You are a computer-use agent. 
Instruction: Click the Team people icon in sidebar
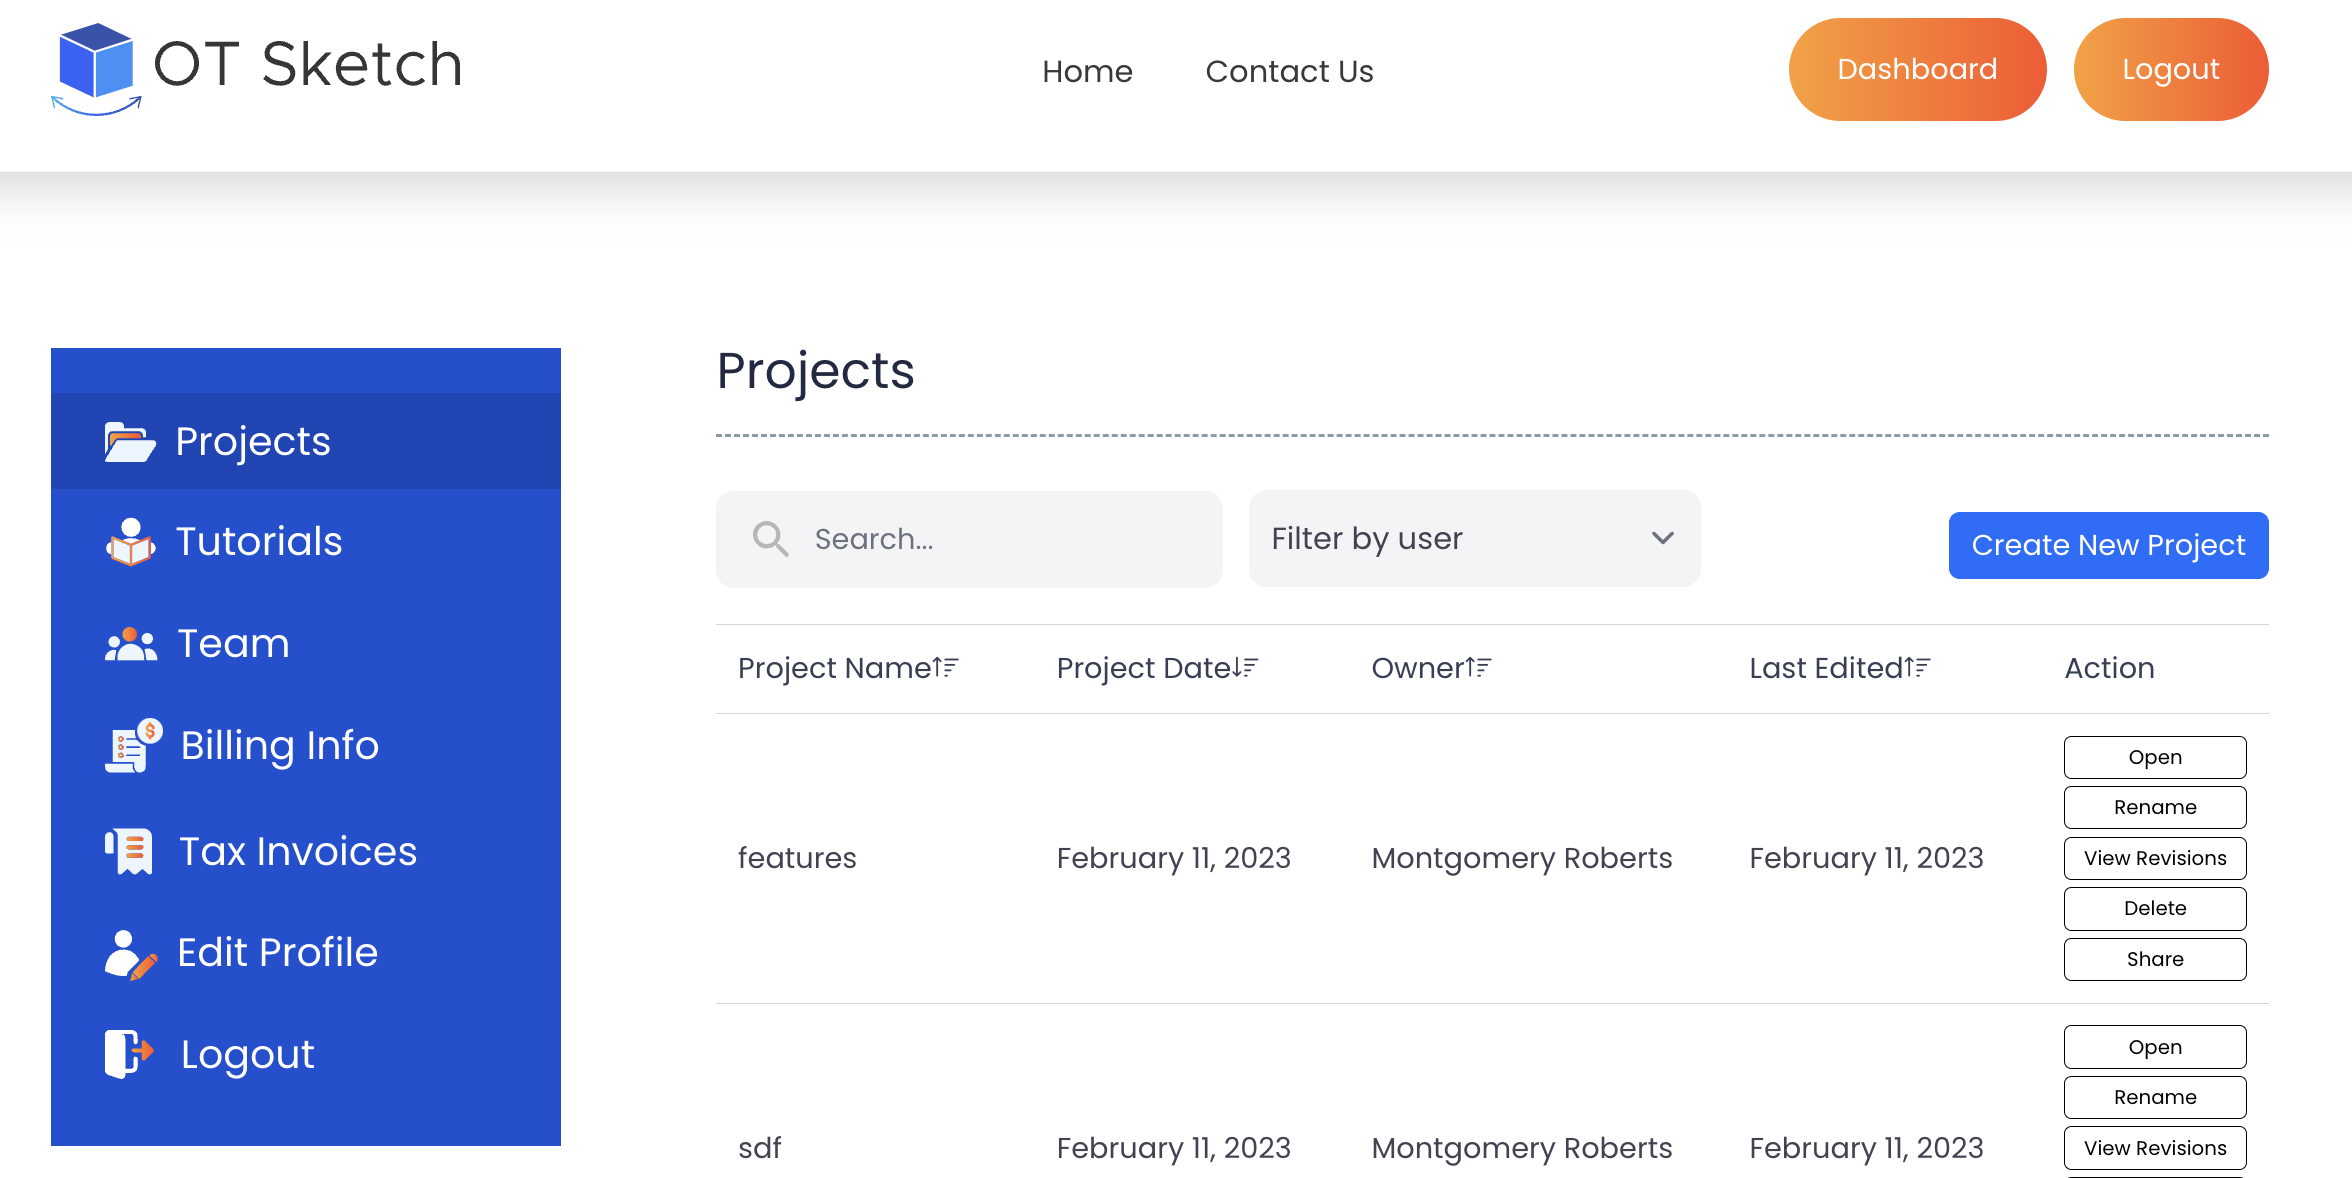[x=131, y=644]
